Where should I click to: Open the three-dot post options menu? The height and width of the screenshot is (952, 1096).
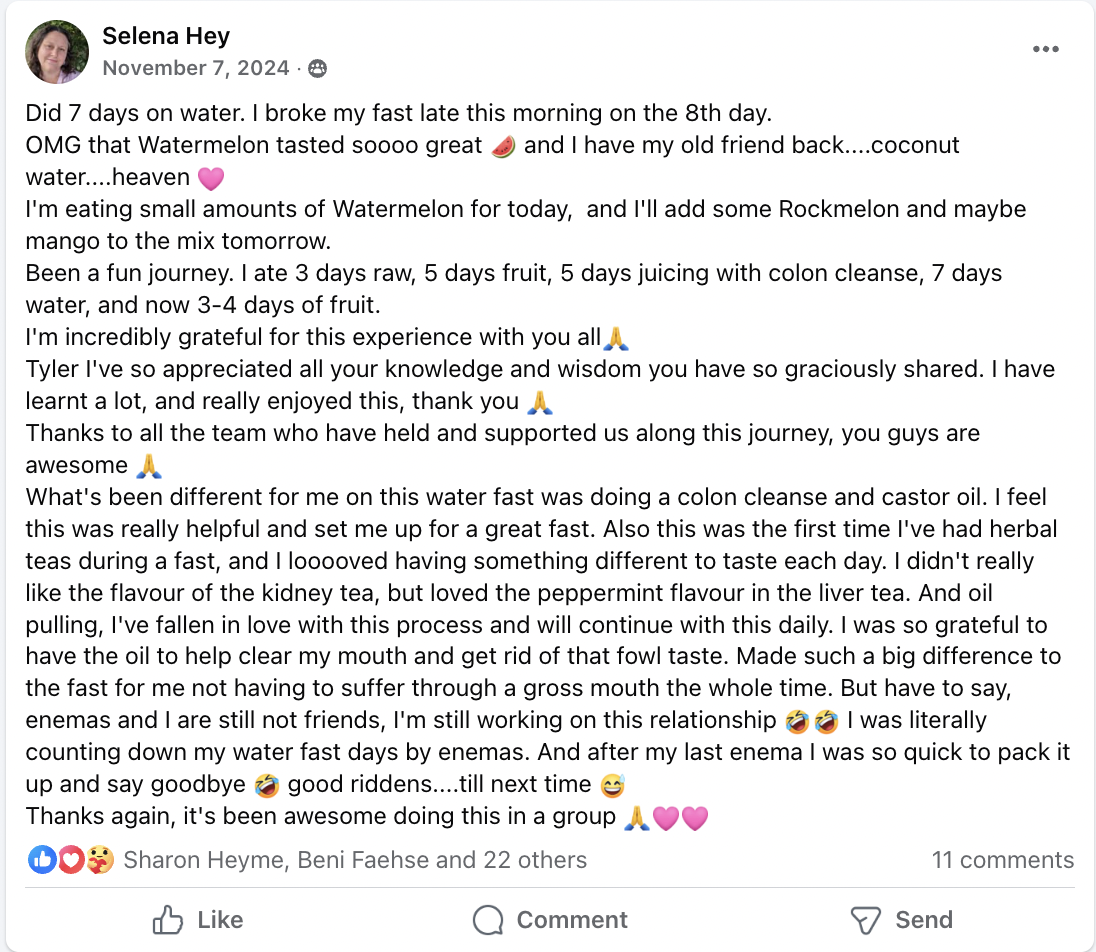point(1045,50)
